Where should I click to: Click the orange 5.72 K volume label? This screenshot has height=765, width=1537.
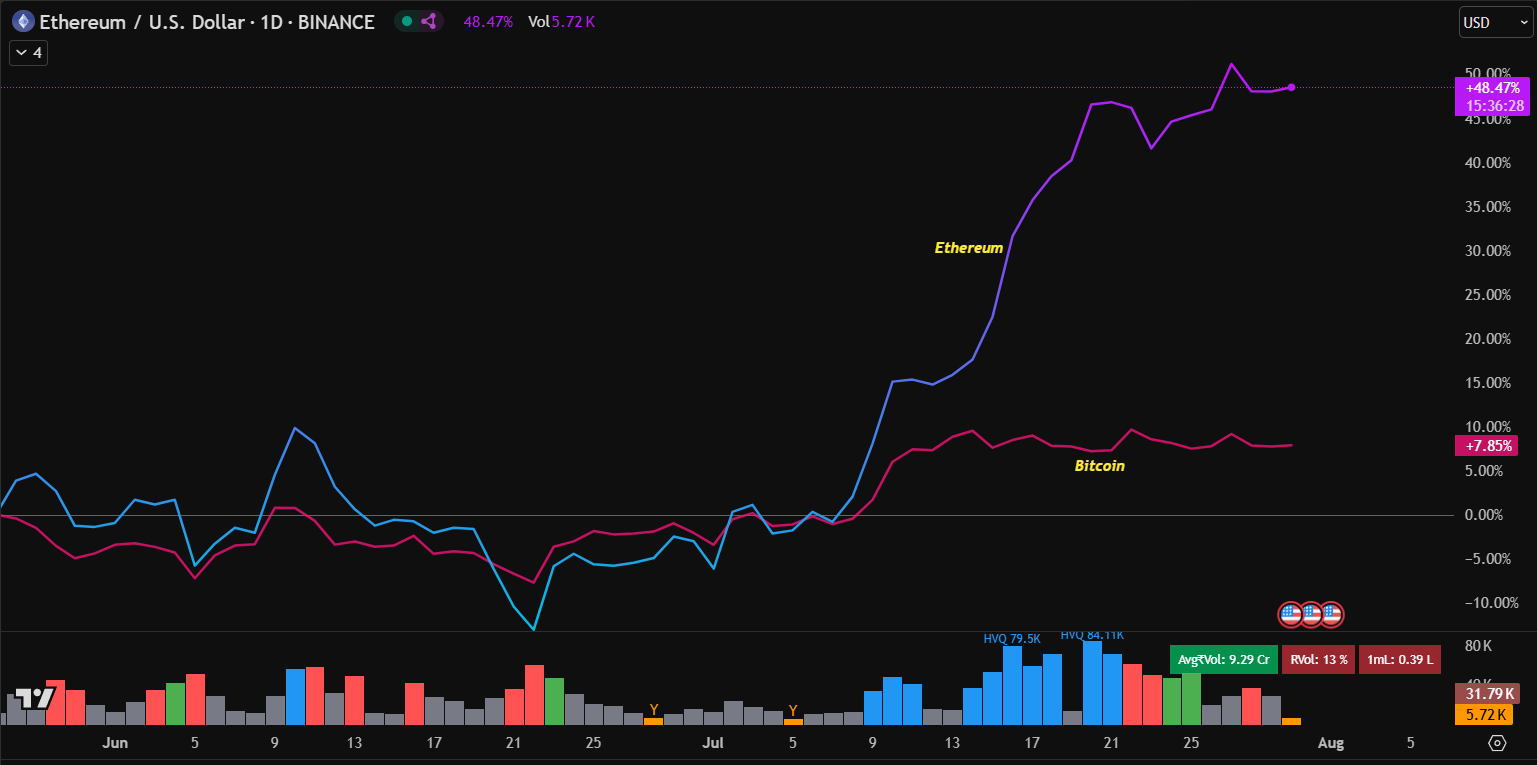click(1486, 714)
